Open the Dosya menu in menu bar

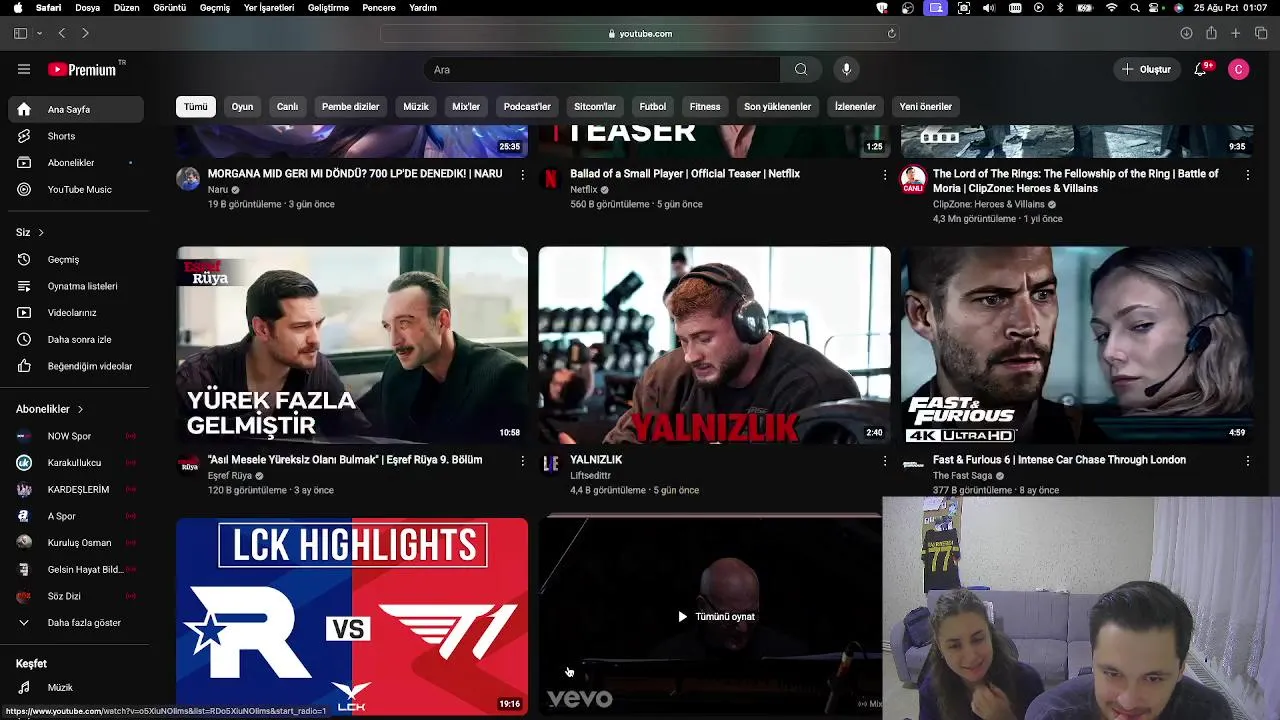pyautogui.click(x=87, y=7)
